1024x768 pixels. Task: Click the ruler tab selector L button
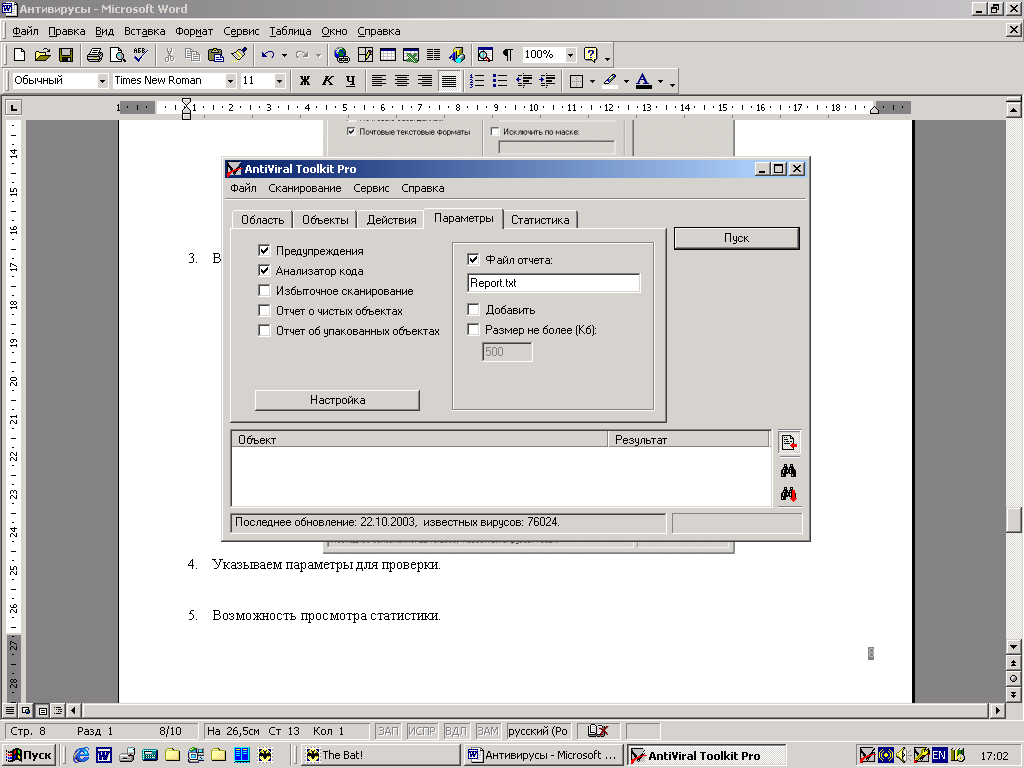tap(14, 107)
